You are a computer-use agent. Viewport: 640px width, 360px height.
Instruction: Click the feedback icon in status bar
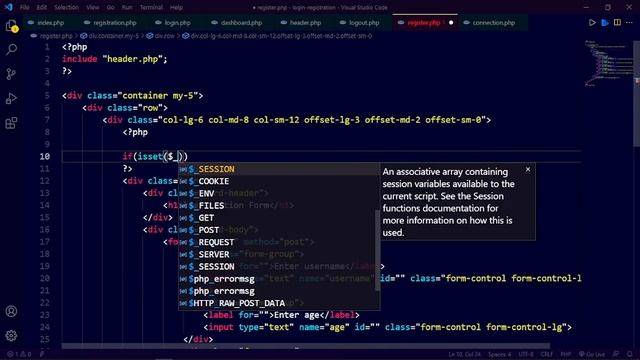pos(616,354)
